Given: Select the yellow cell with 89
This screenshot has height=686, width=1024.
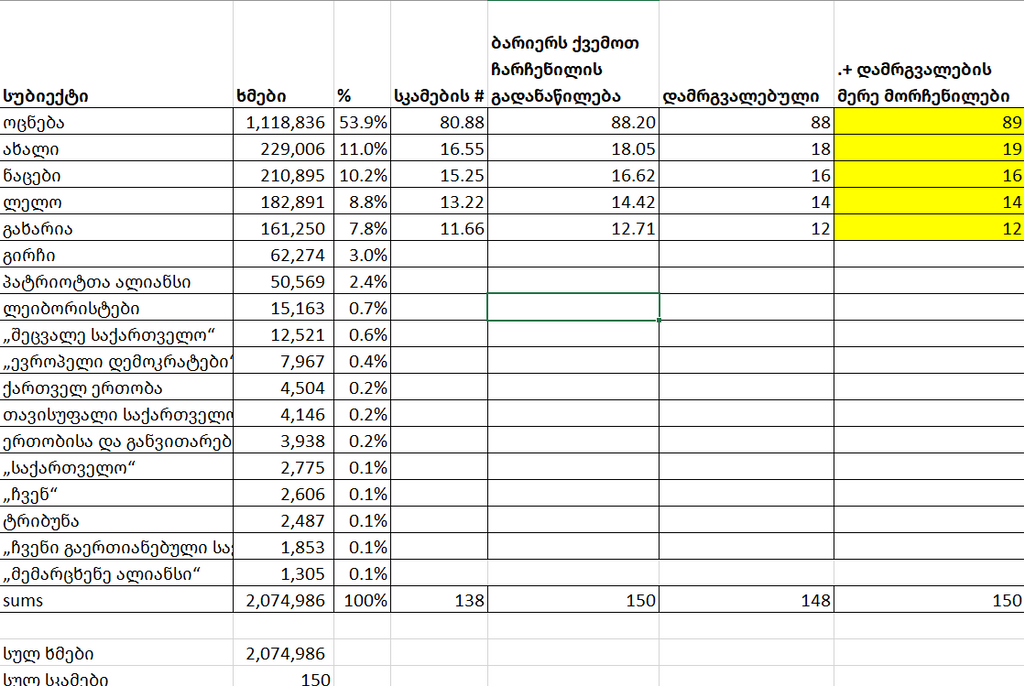Looking at the screenshot, I should pyautogui.click(x=929, y=122).
